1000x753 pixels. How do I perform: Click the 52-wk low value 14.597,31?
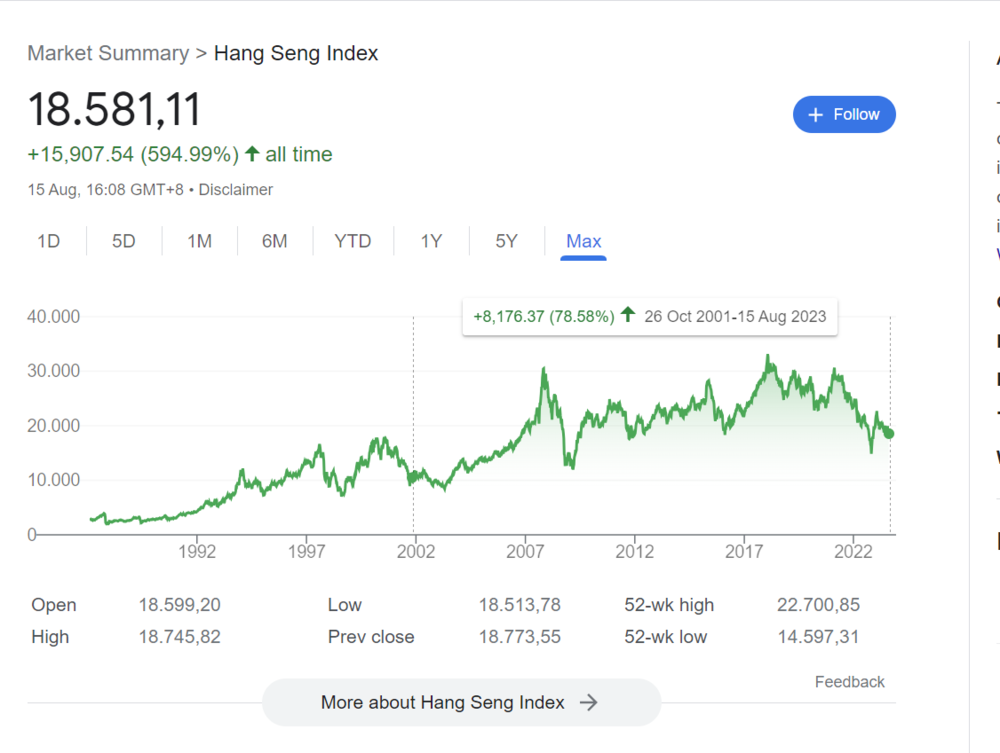[818, 637]
